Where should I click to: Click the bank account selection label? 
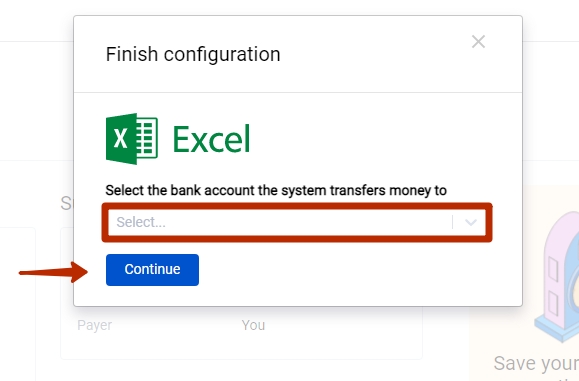pos(276,190)
